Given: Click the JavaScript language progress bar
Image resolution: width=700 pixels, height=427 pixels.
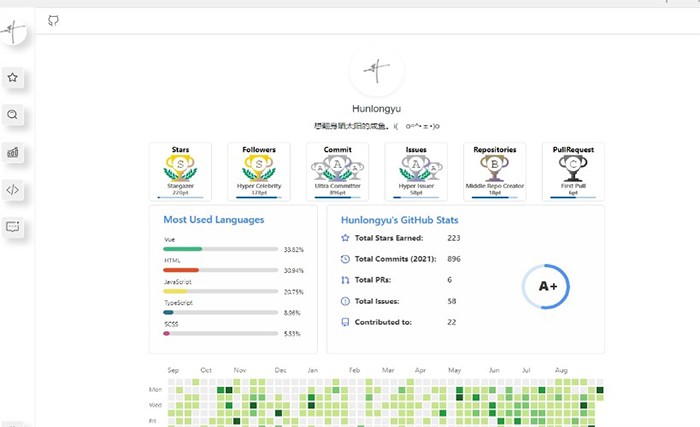Looking at the screenshot, I should [x=221, y=291].
